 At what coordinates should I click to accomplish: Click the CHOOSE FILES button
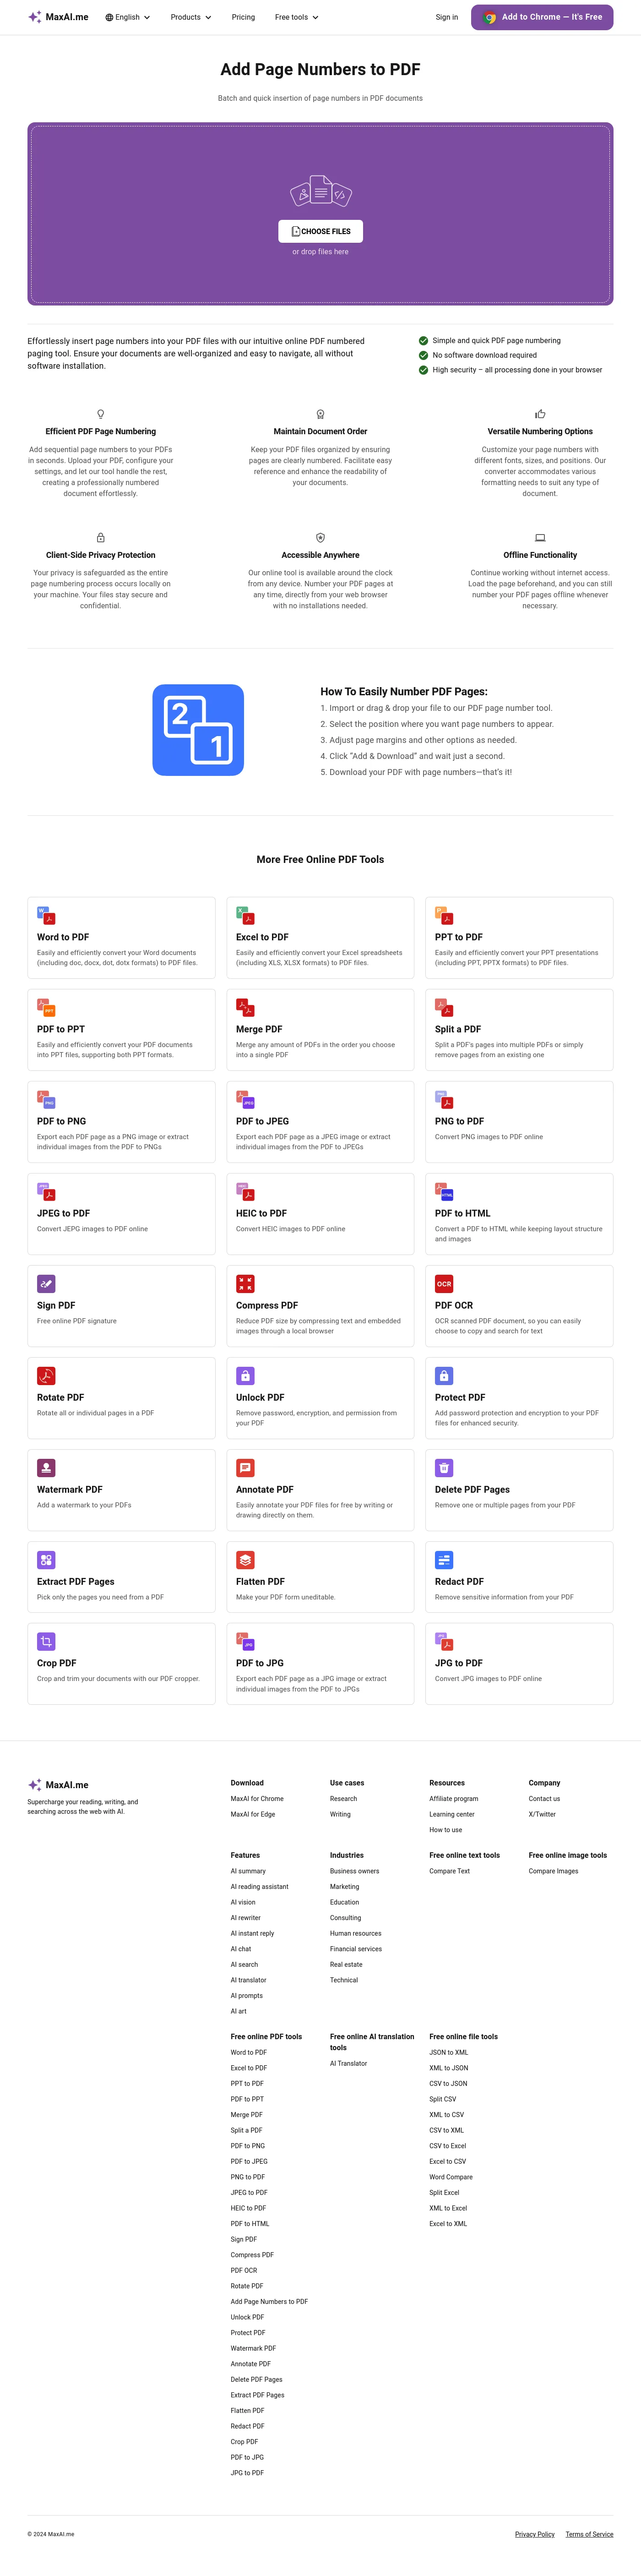coord(320,231)
